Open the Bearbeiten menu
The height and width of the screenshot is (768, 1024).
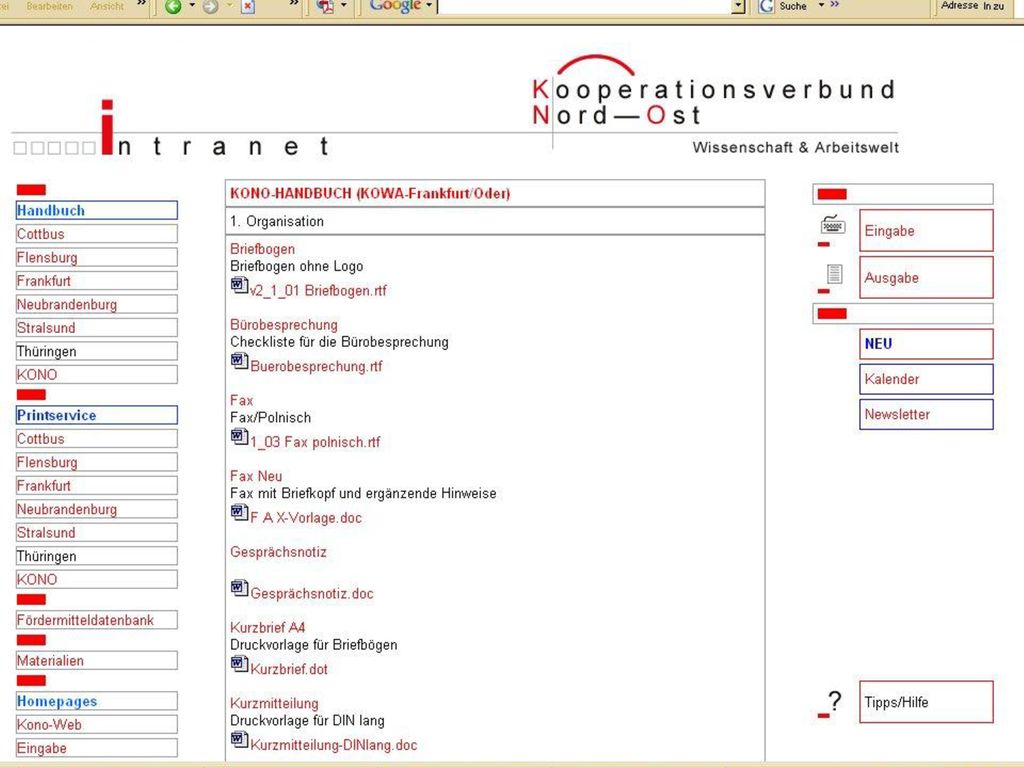[x=50, y=6]
